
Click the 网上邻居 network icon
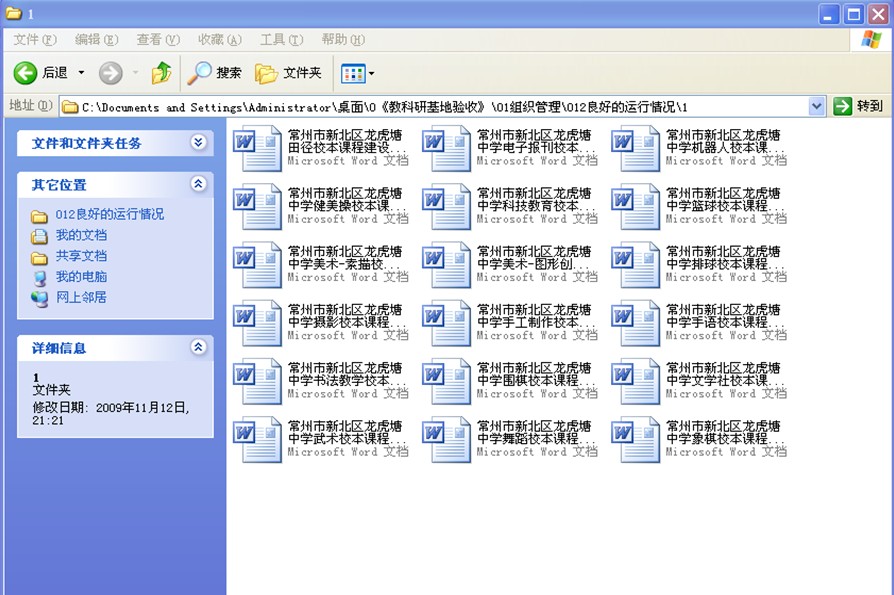coord(39,299)
